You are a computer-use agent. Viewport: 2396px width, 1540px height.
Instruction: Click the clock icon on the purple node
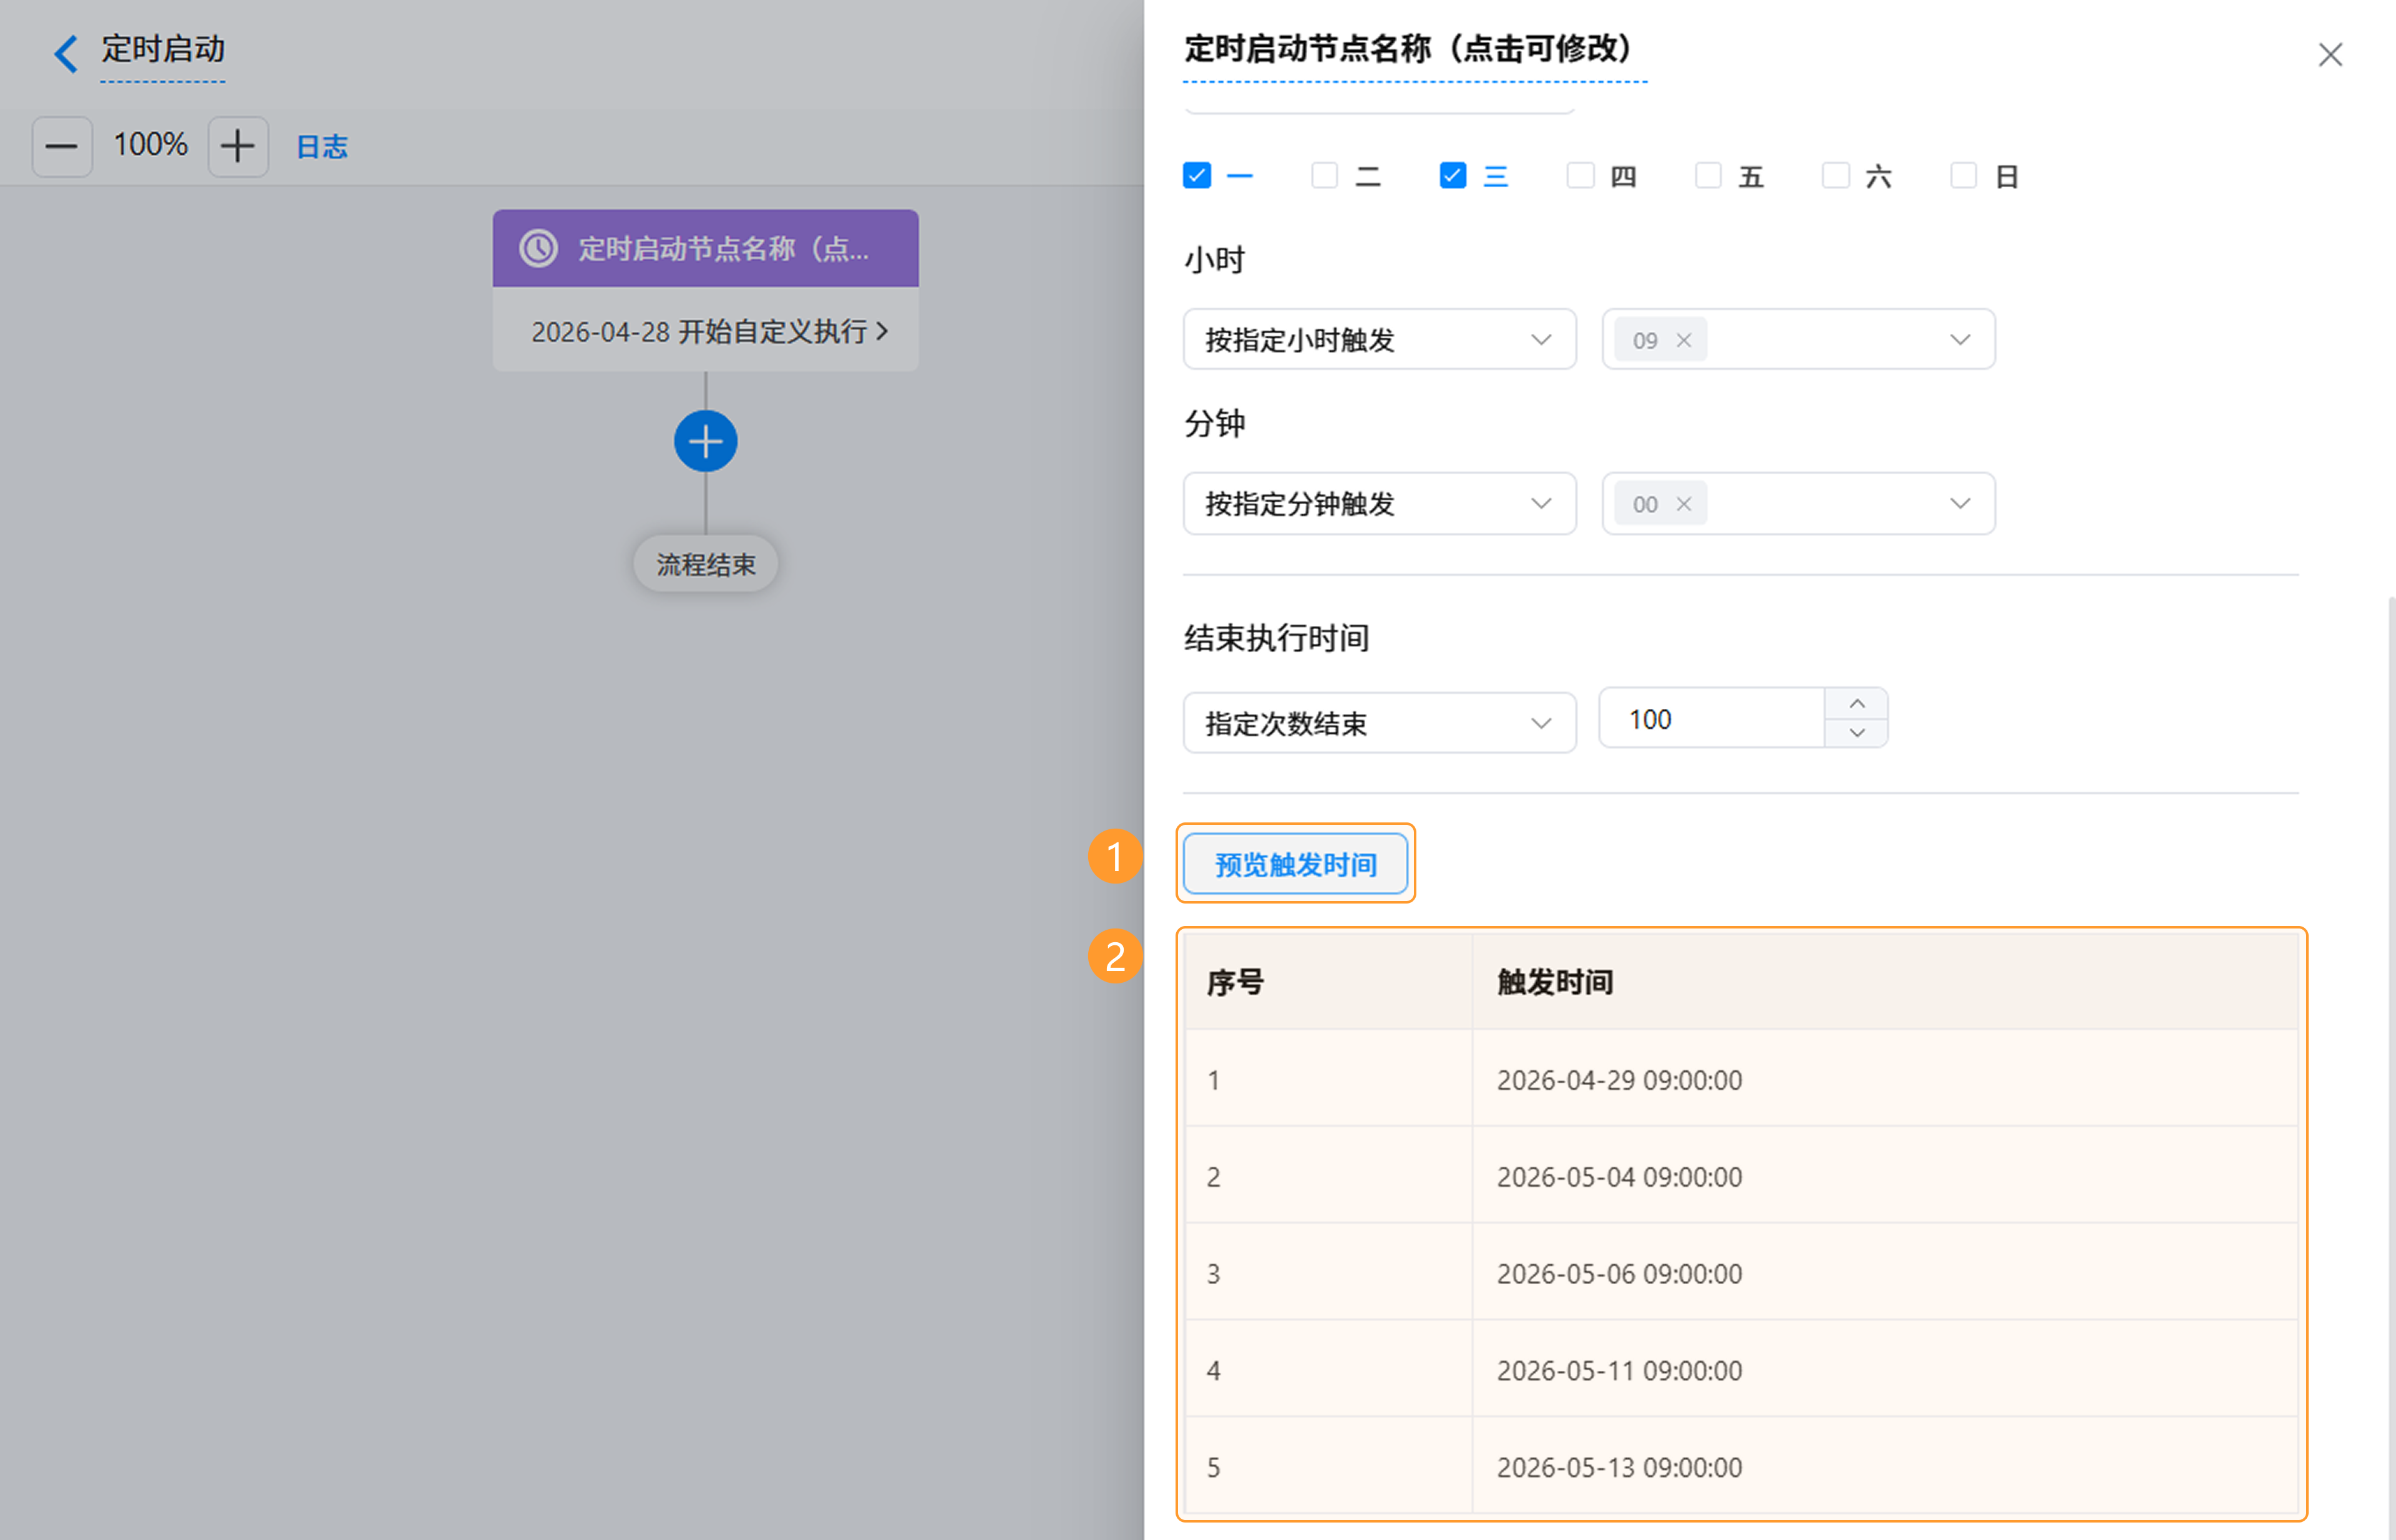tap(538, 248)
